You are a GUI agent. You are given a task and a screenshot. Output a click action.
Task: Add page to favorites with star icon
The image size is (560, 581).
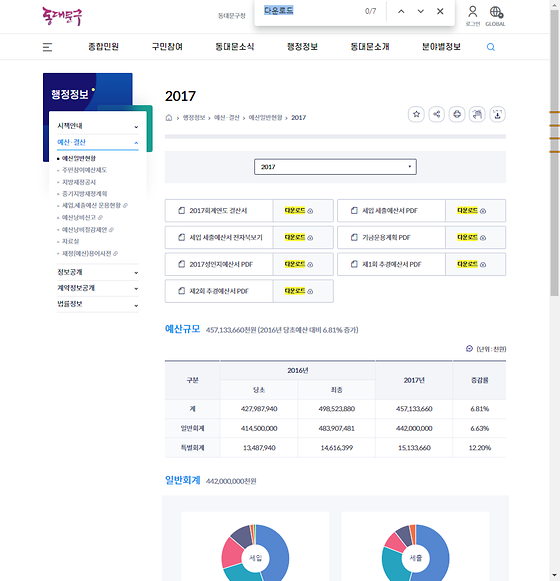(416, 114)
